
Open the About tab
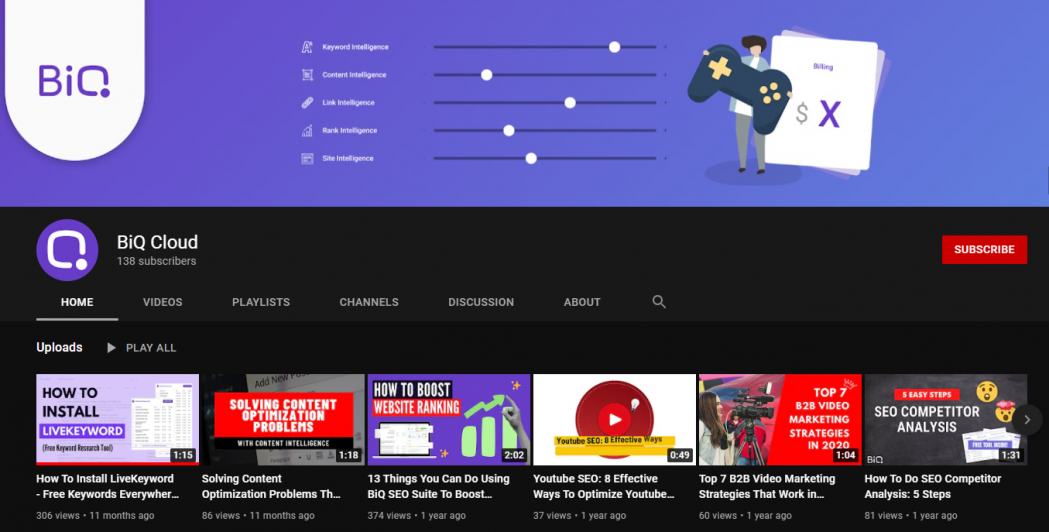582,302
